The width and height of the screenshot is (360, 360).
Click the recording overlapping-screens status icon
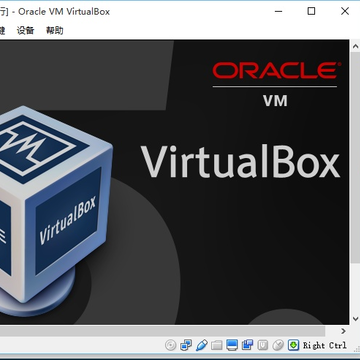click(x=247, y=345)
